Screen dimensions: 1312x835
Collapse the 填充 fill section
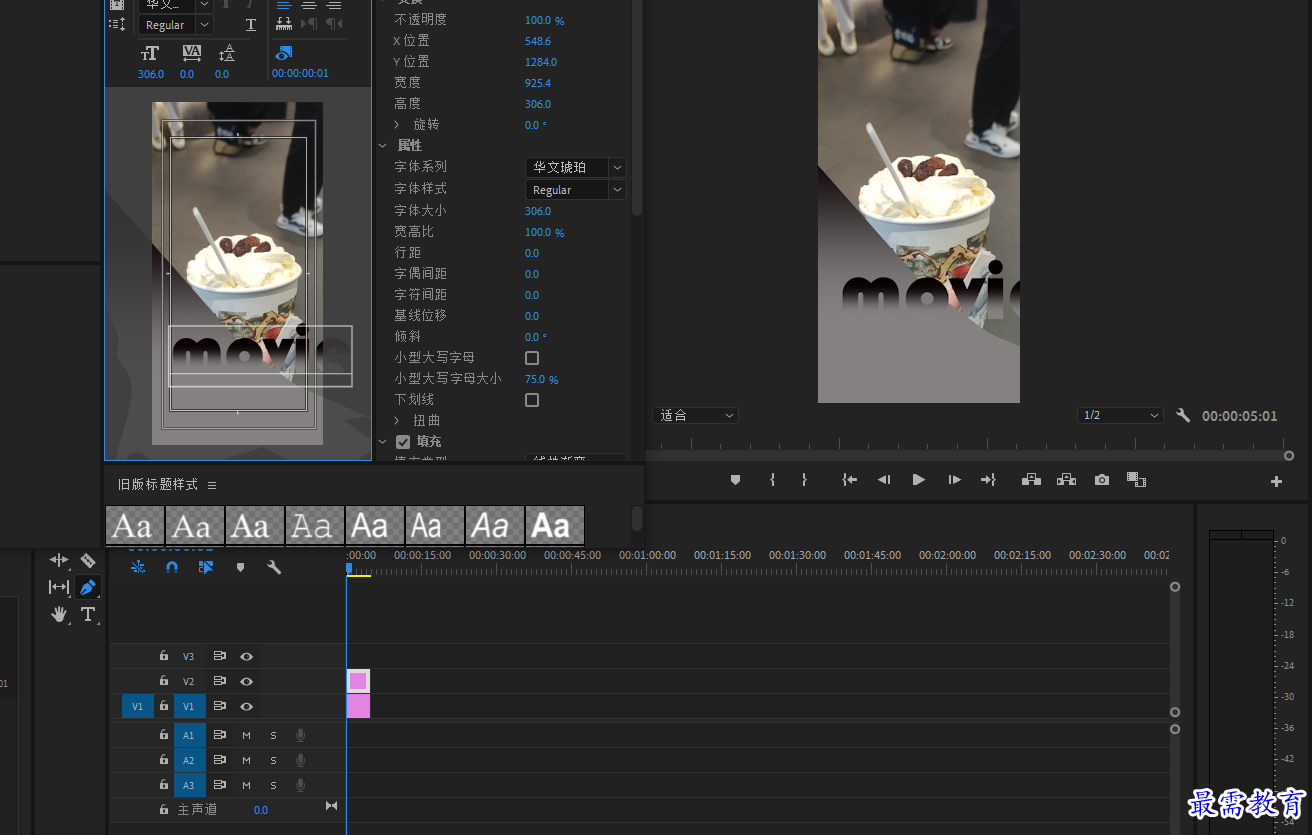coord(383,441)
